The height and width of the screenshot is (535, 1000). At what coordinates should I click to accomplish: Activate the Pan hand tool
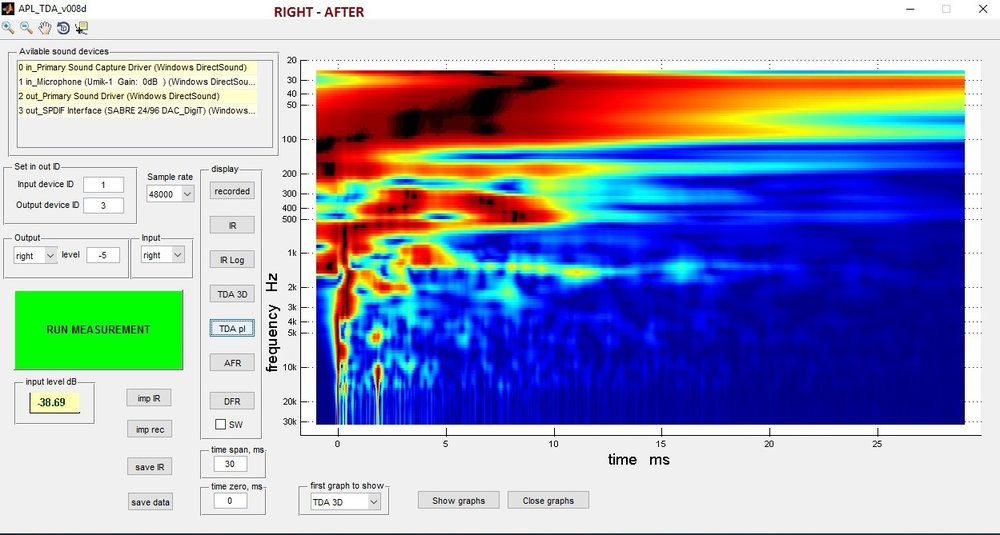pos(45,27)
